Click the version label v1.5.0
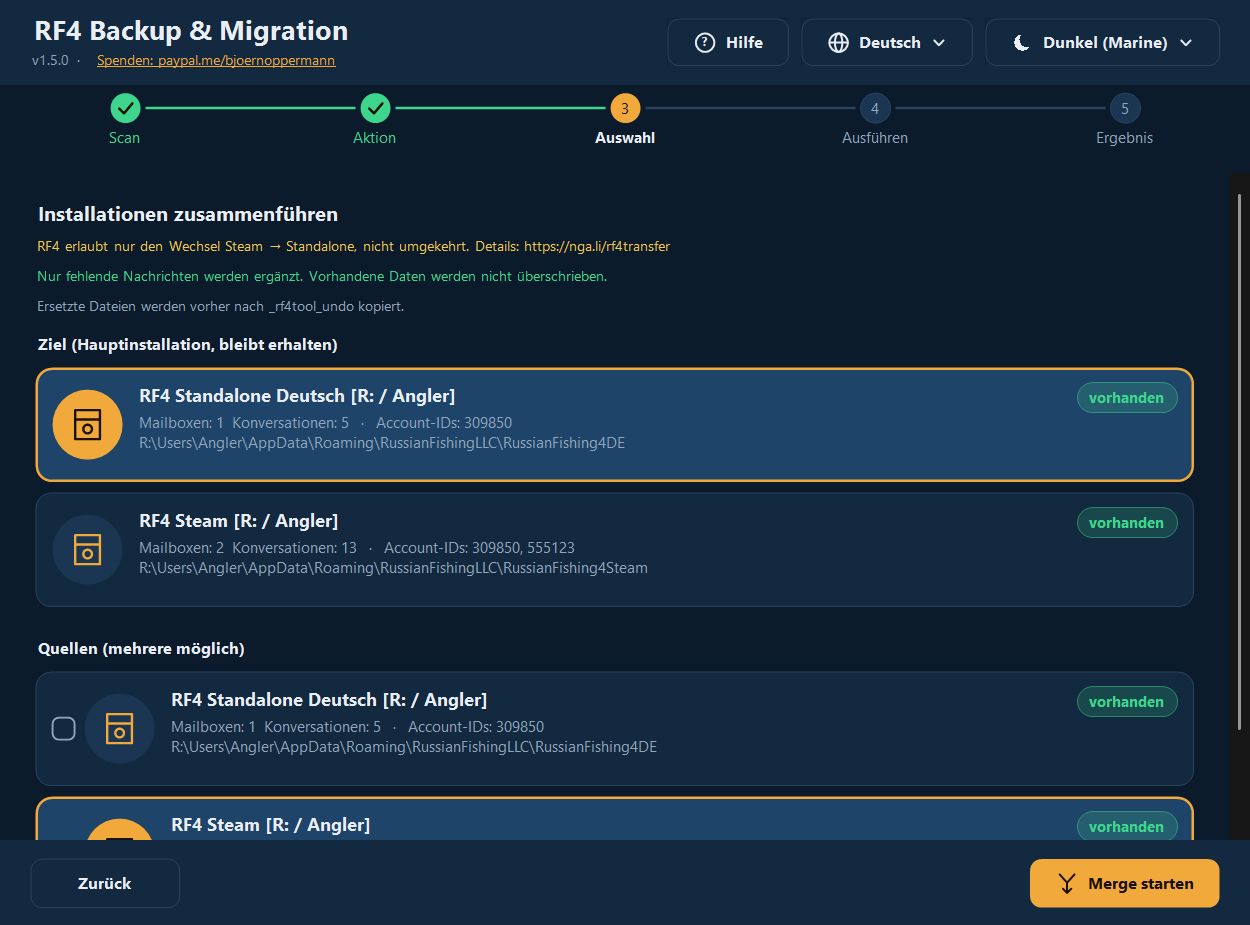 point(50,61)
